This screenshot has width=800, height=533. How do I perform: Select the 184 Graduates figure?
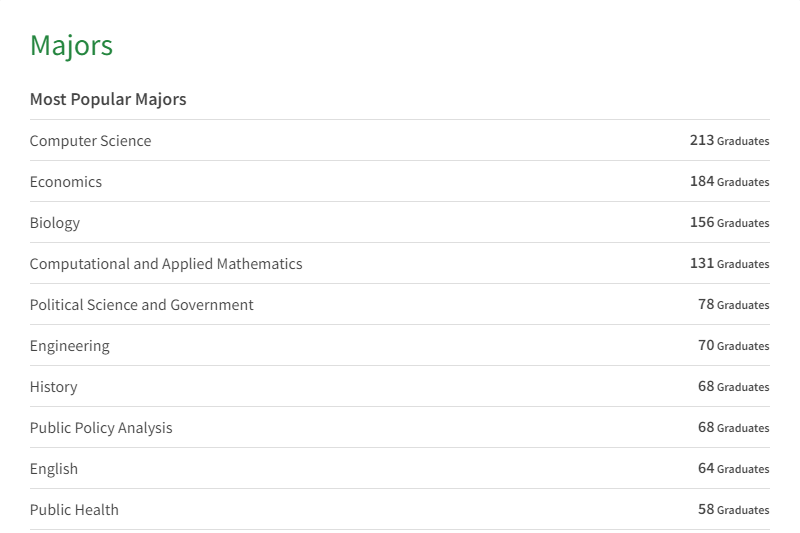point(729,182)
